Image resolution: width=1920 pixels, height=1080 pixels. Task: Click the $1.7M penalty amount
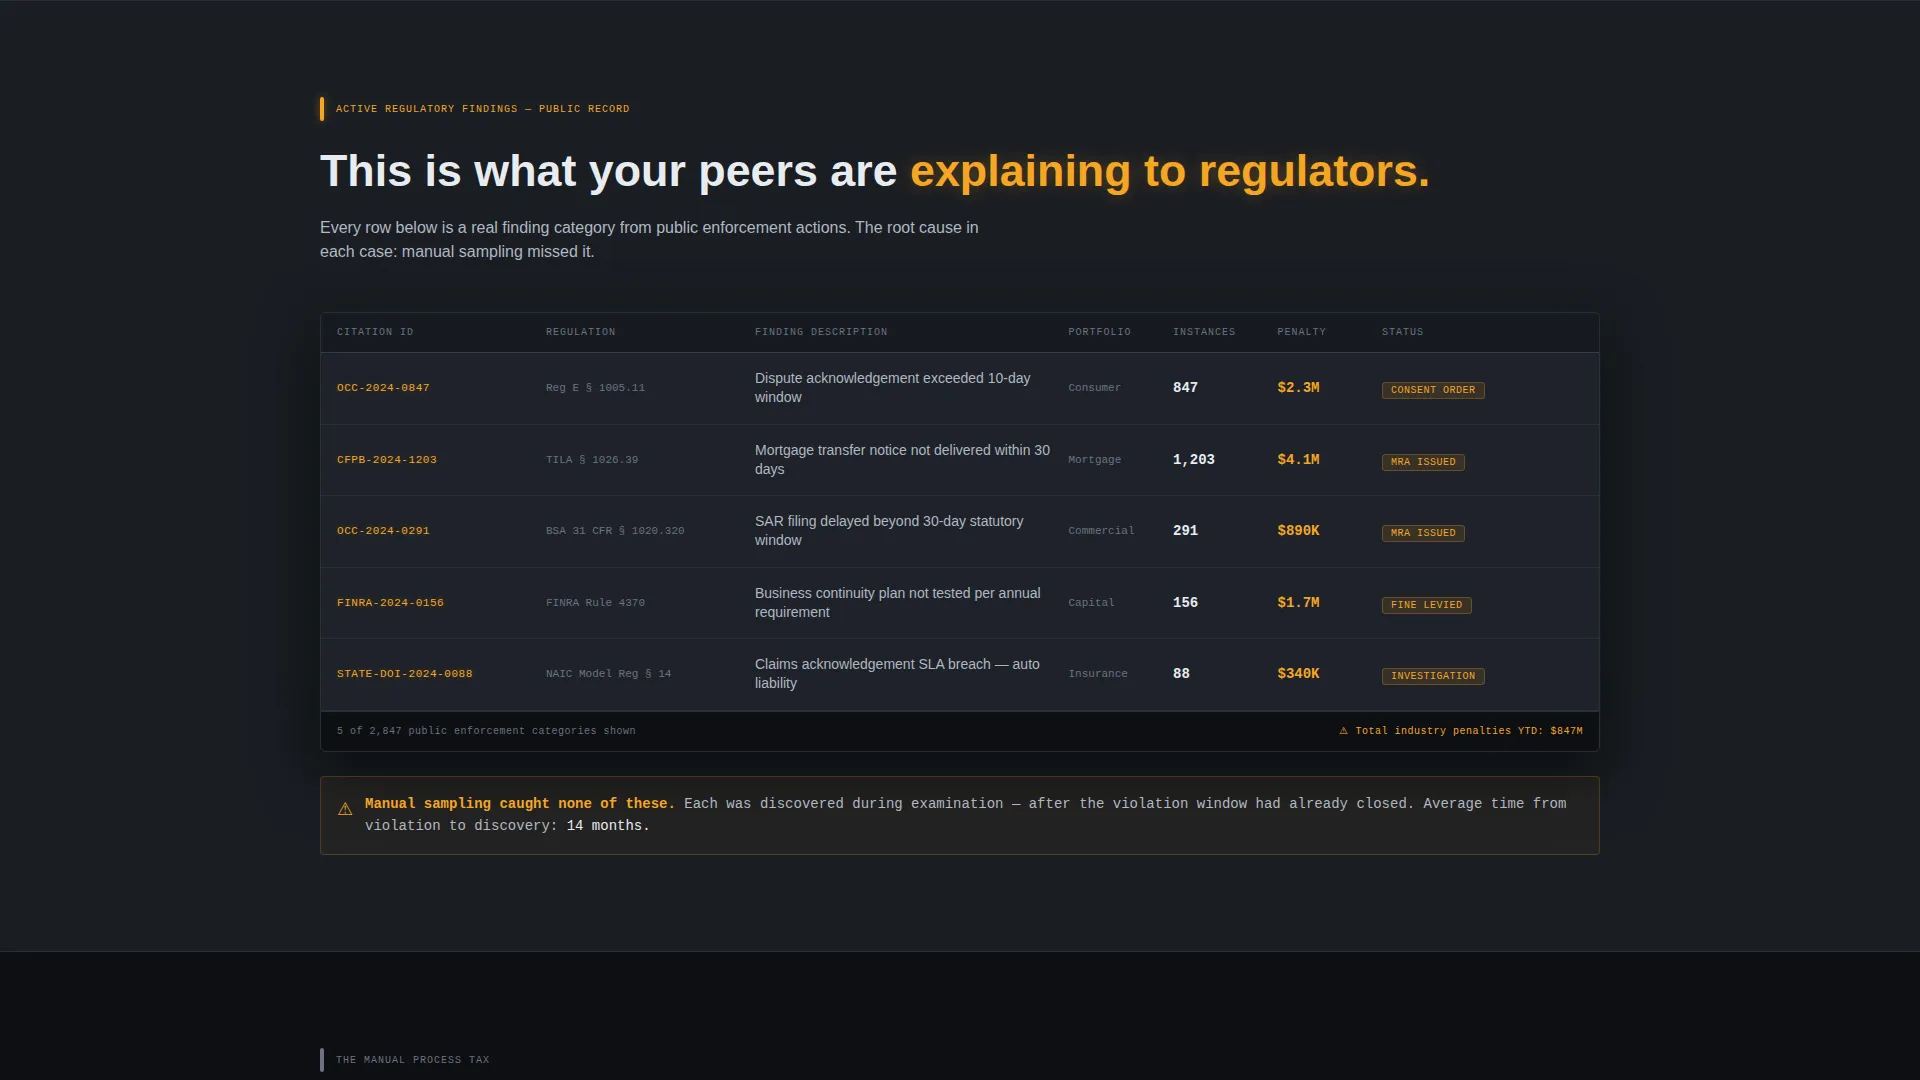[x=1298, y=603]
